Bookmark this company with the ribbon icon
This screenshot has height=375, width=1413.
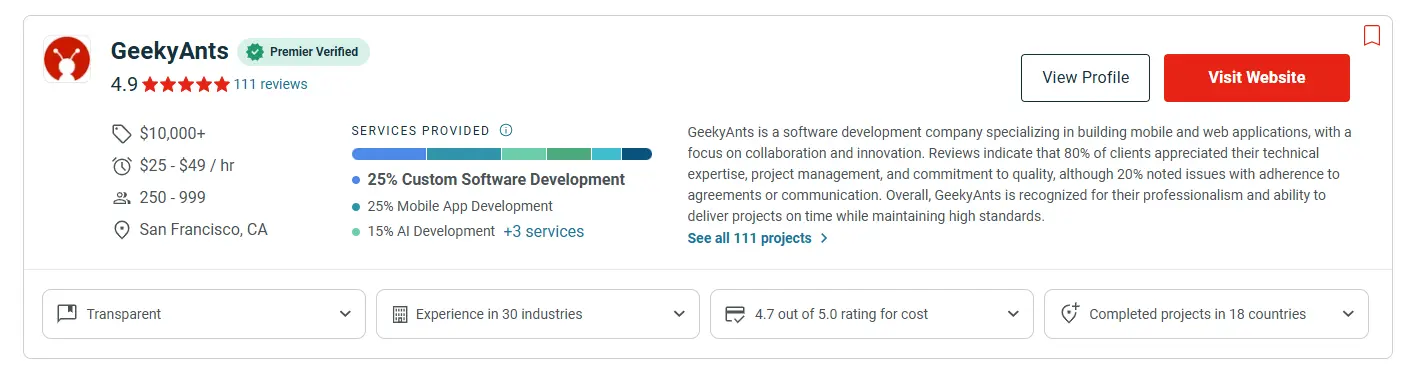pos(1372,35)
